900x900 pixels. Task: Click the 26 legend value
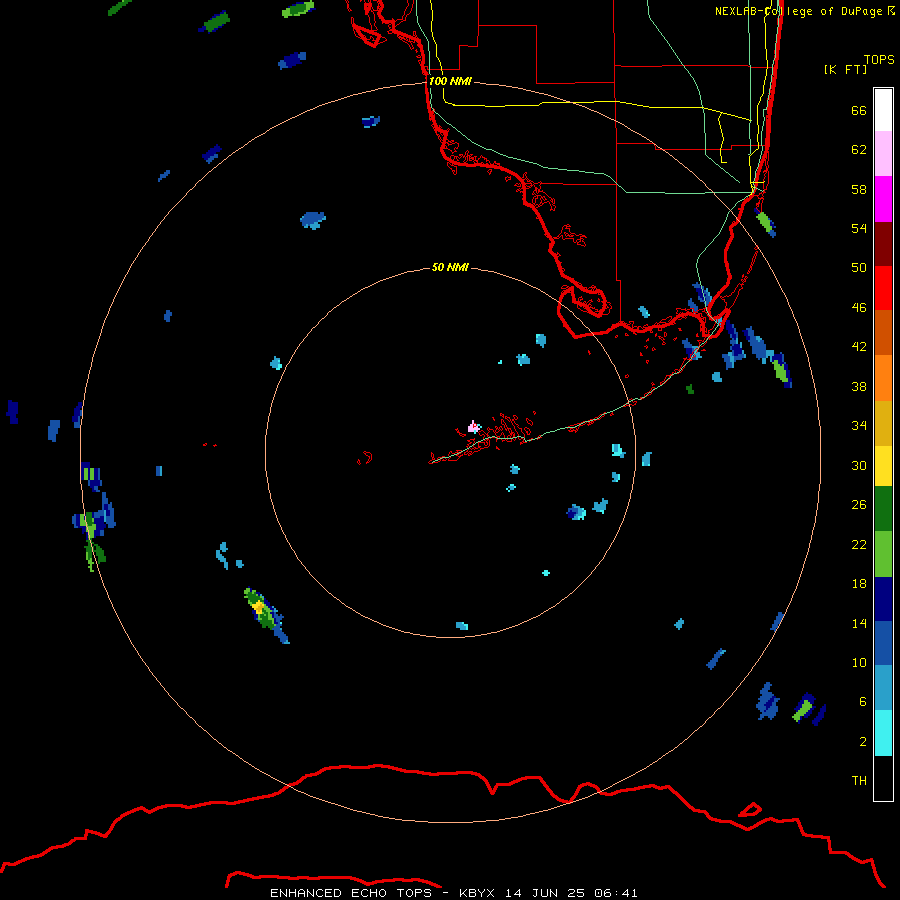coord(859,505)
